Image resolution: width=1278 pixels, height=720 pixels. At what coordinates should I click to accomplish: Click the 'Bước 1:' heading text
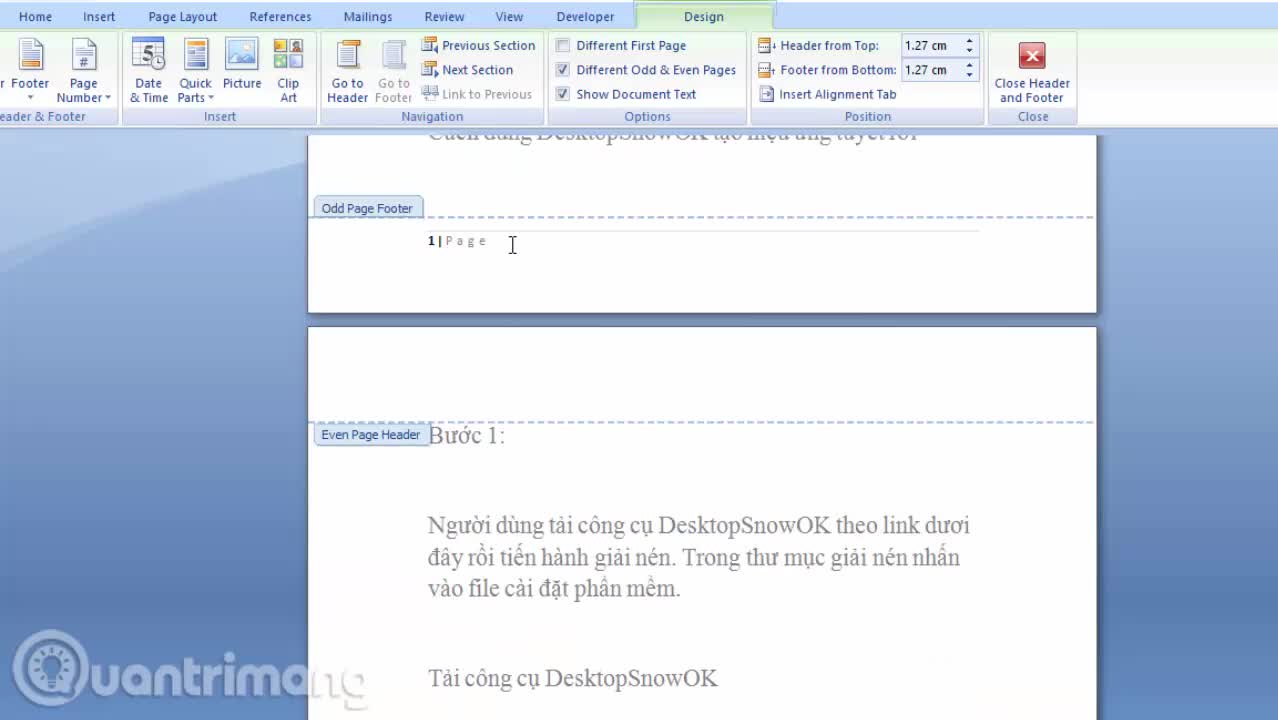(x=467, y=436)
